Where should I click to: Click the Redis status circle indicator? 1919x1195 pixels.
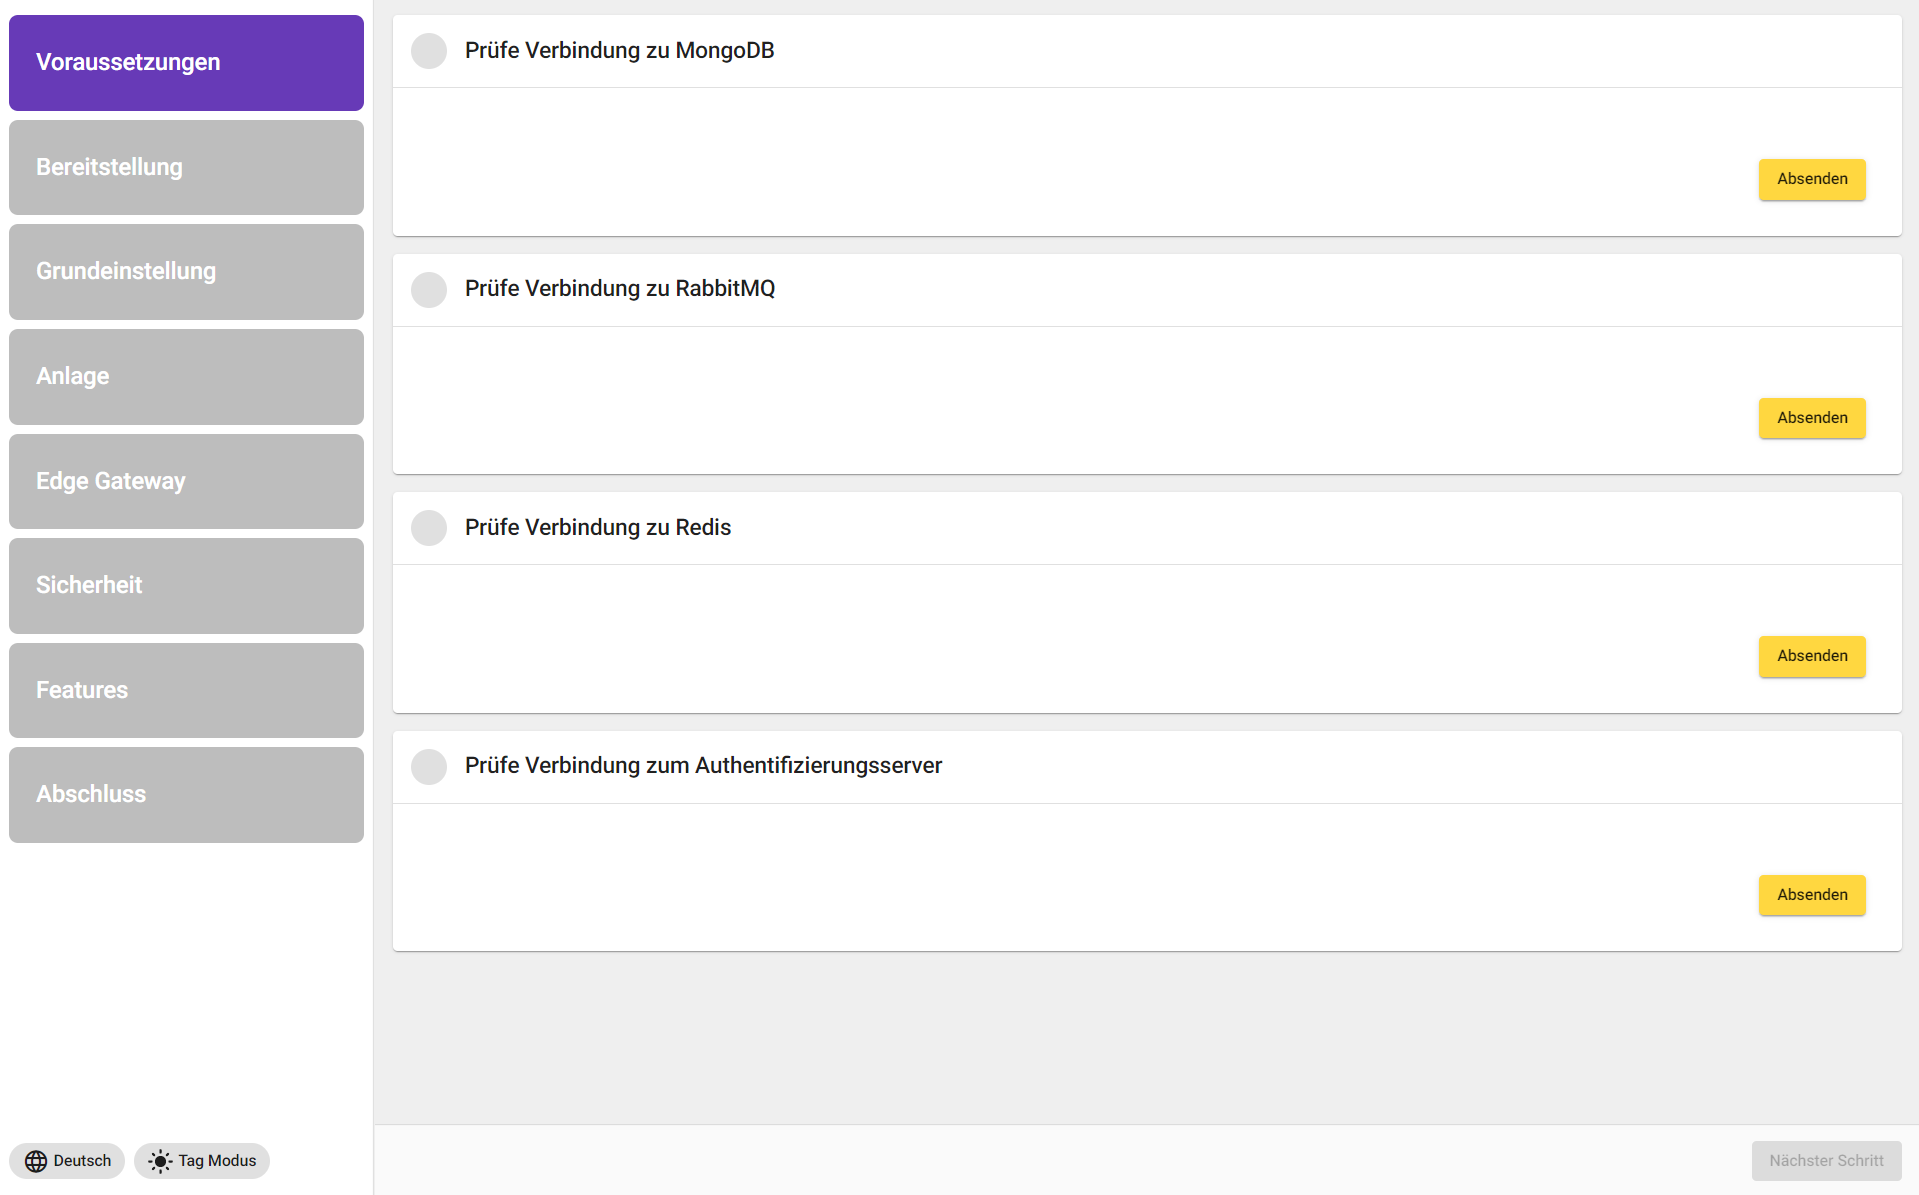point(429,528)
